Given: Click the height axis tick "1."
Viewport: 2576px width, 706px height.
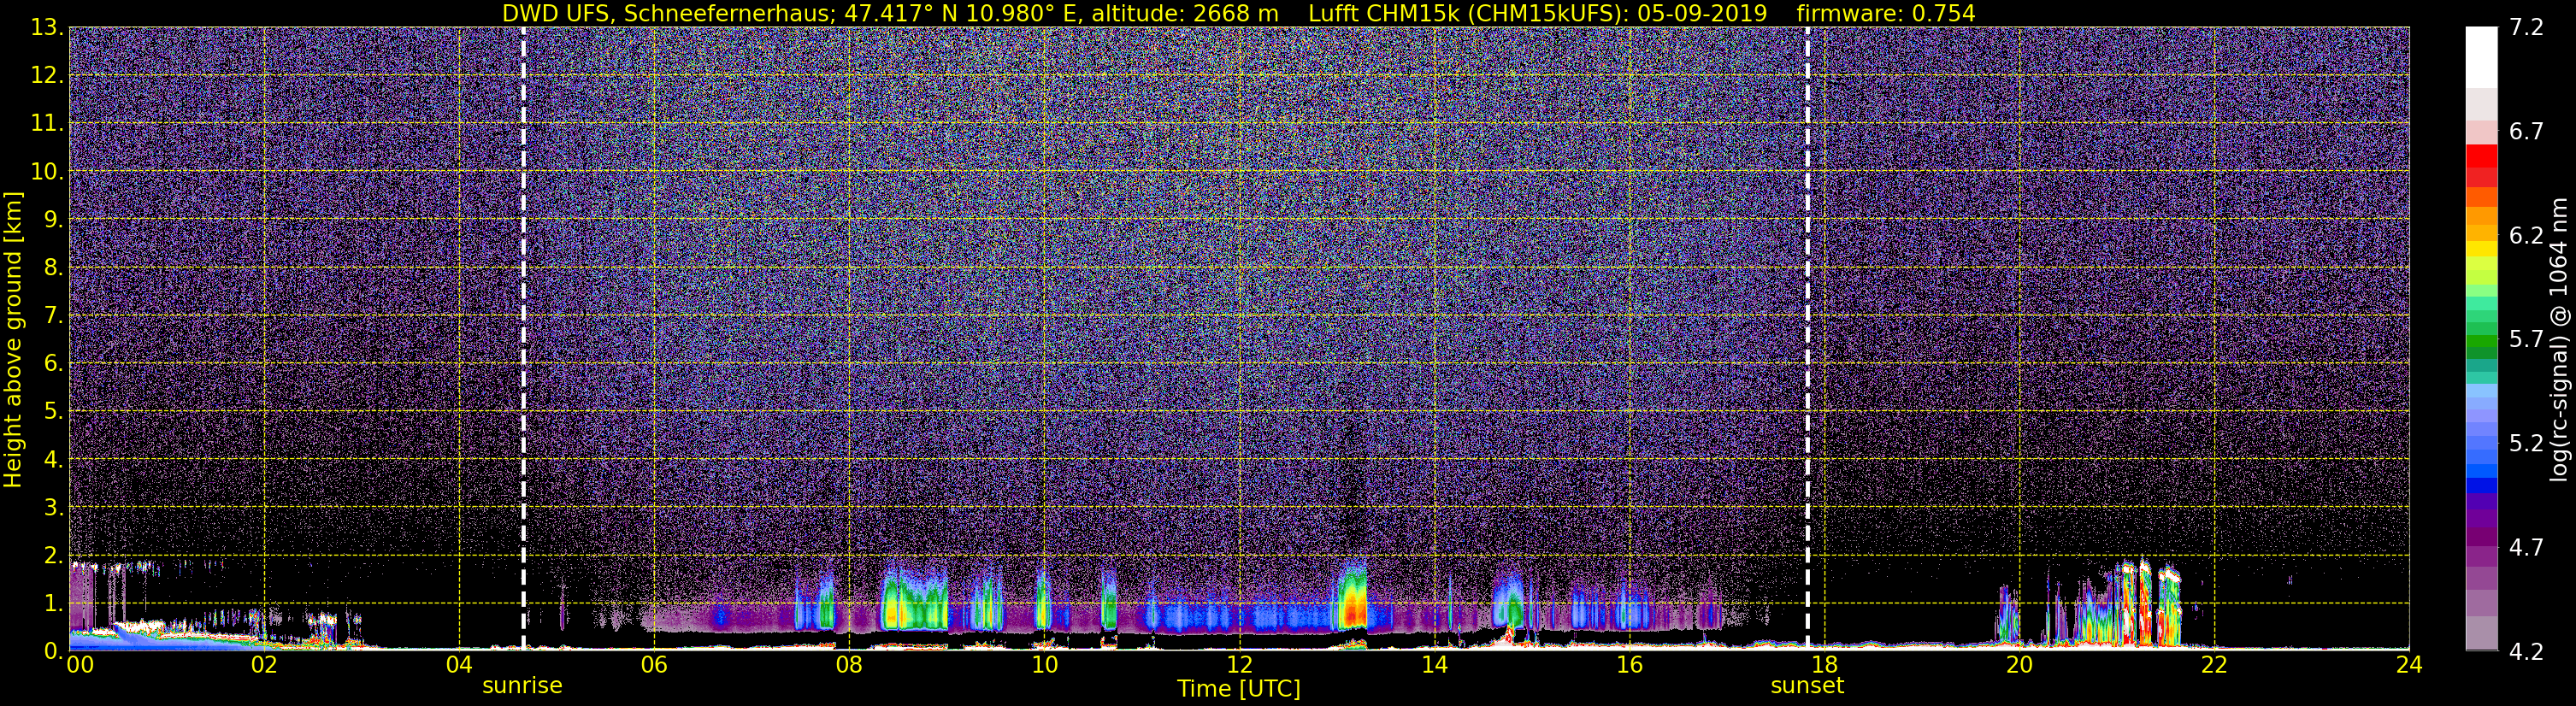Looking at the screenshot, I should (x=54, y=604).
